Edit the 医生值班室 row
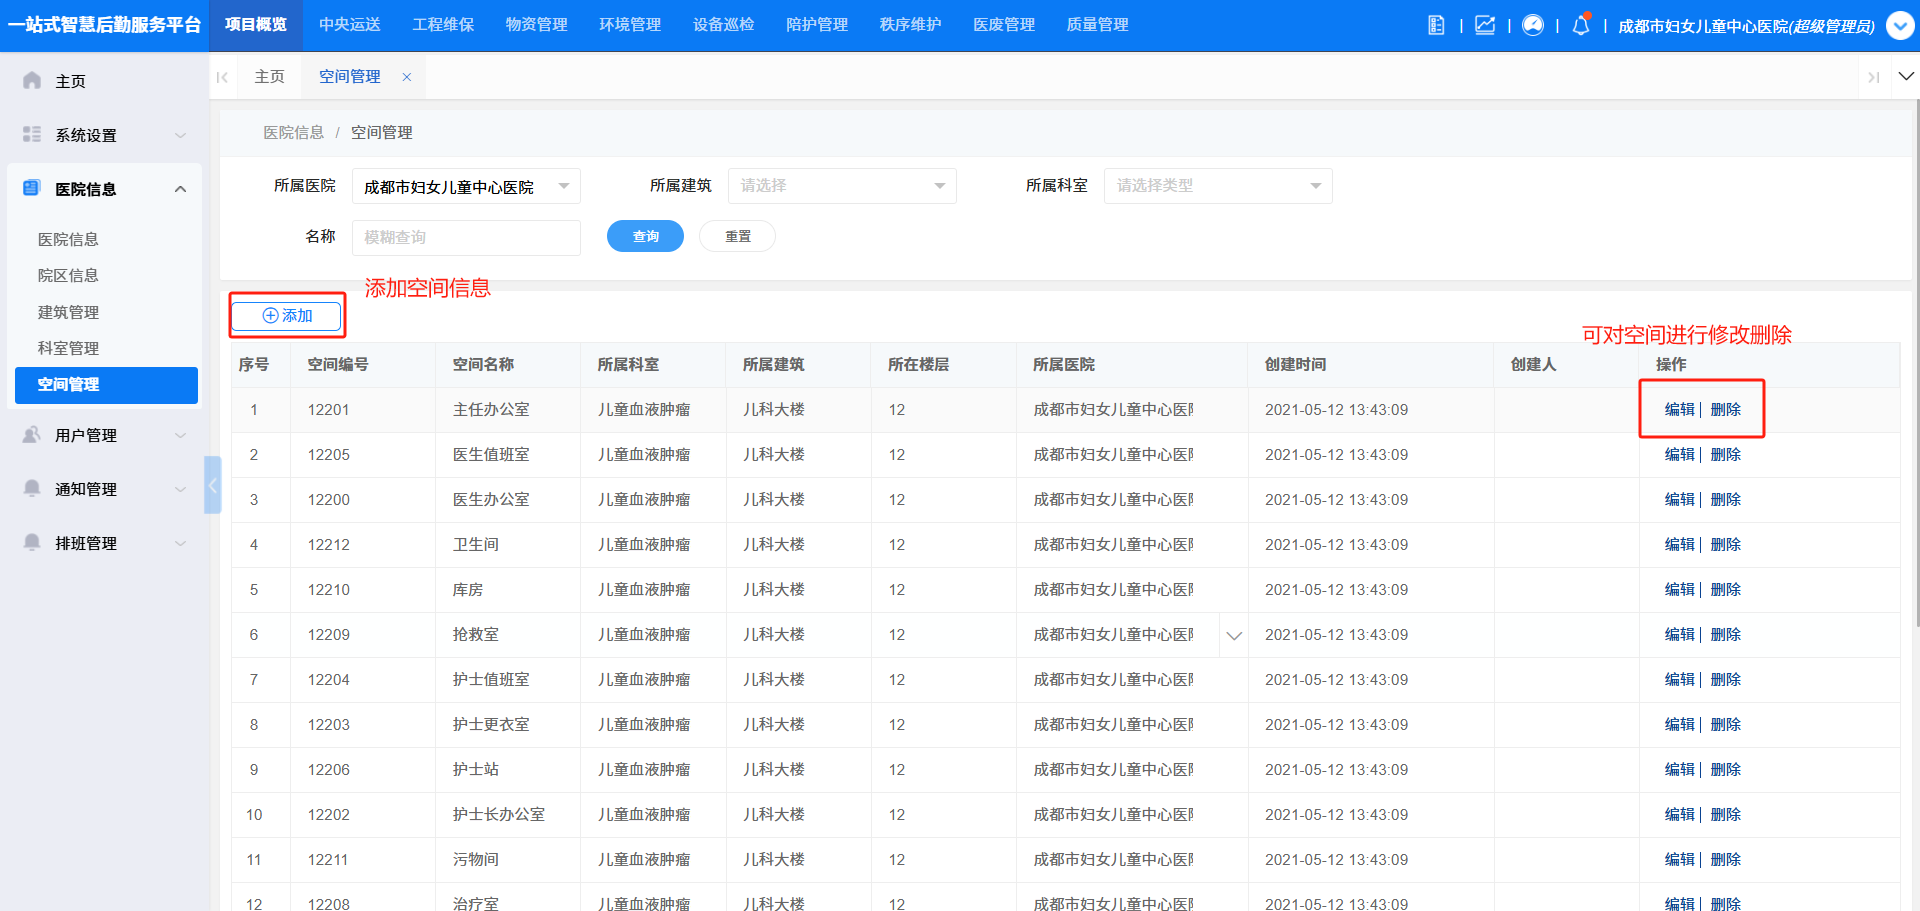1920x911 pixels. pyautogui.click(x=1679, y=454)
